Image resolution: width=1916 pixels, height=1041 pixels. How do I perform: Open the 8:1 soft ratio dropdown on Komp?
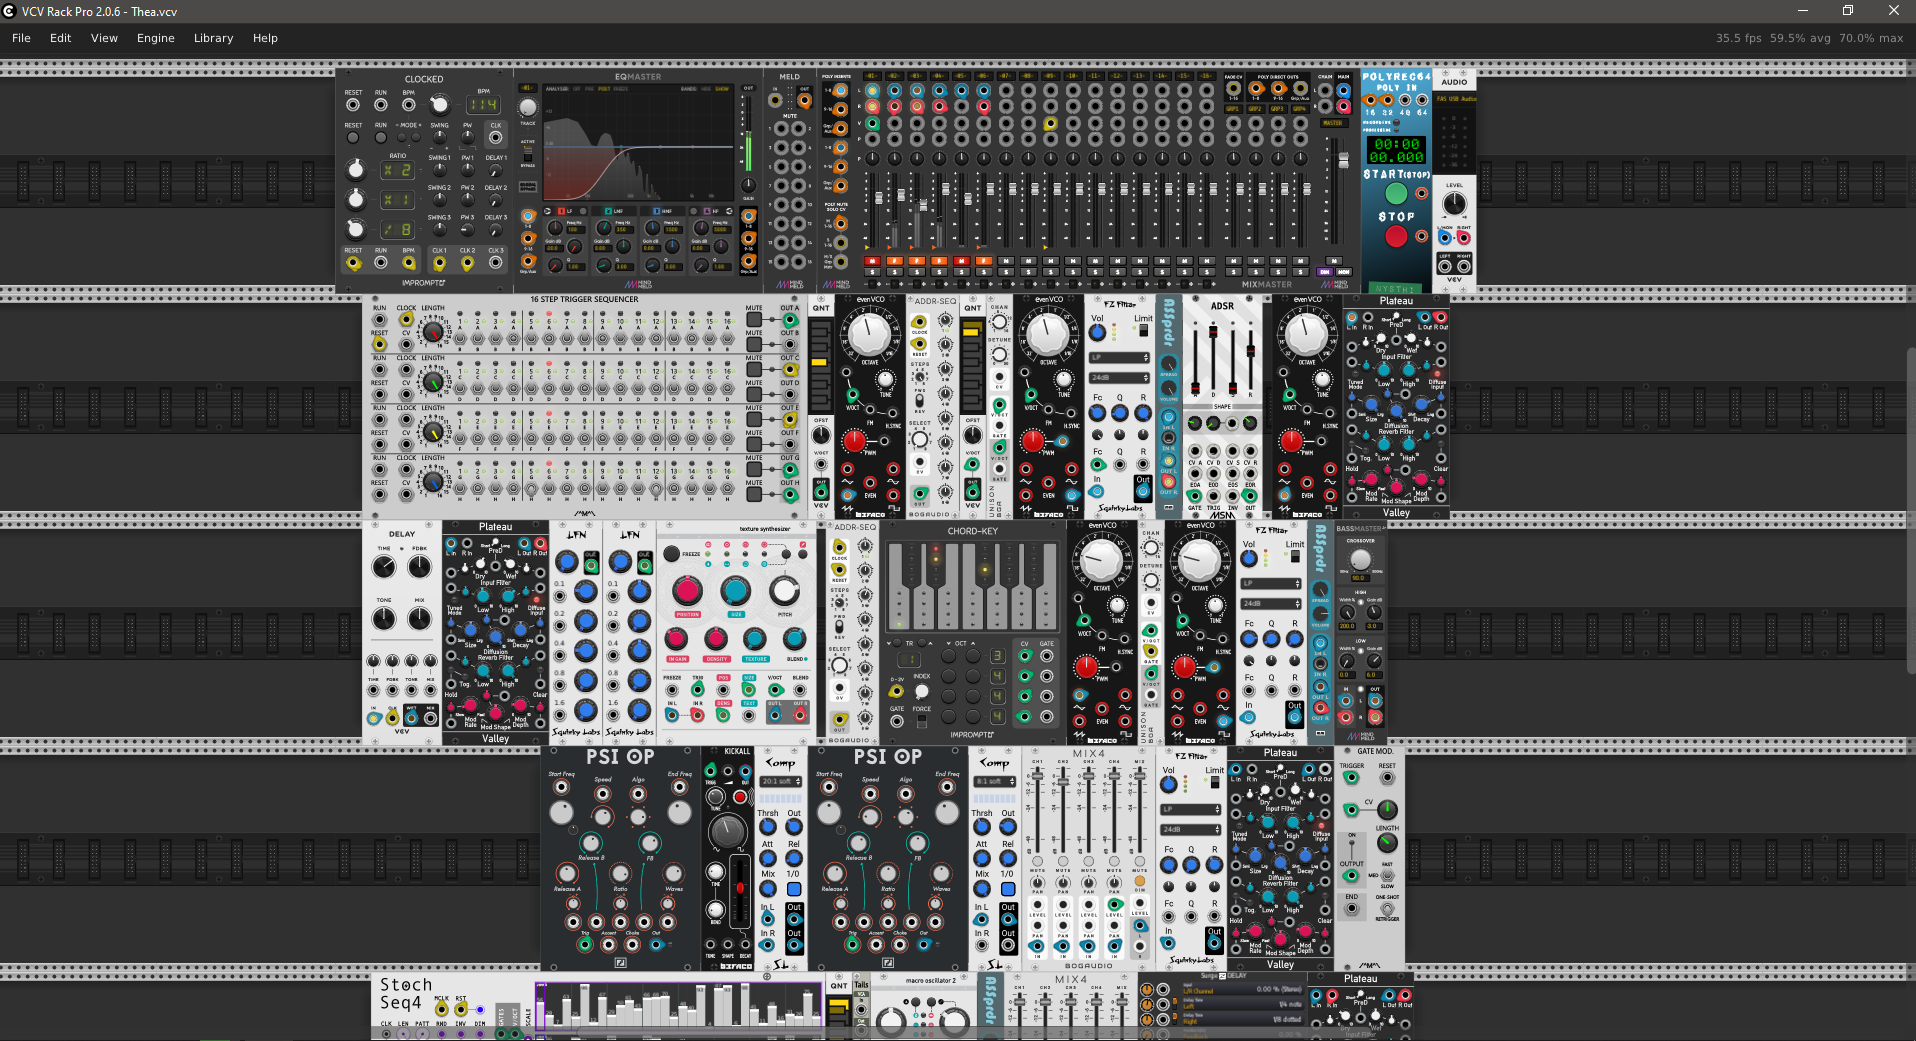tap(995, 781)
